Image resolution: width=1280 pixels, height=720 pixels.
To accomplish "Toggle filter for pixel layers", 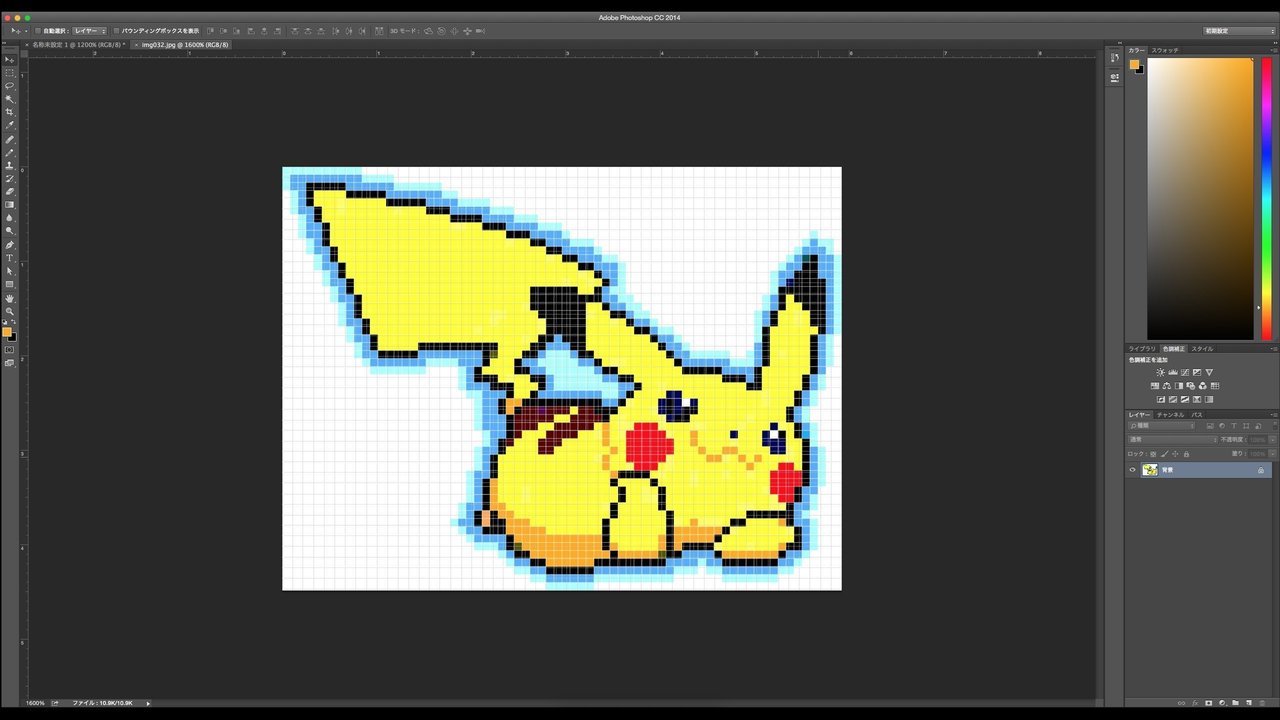I will tap(1210, 426).
